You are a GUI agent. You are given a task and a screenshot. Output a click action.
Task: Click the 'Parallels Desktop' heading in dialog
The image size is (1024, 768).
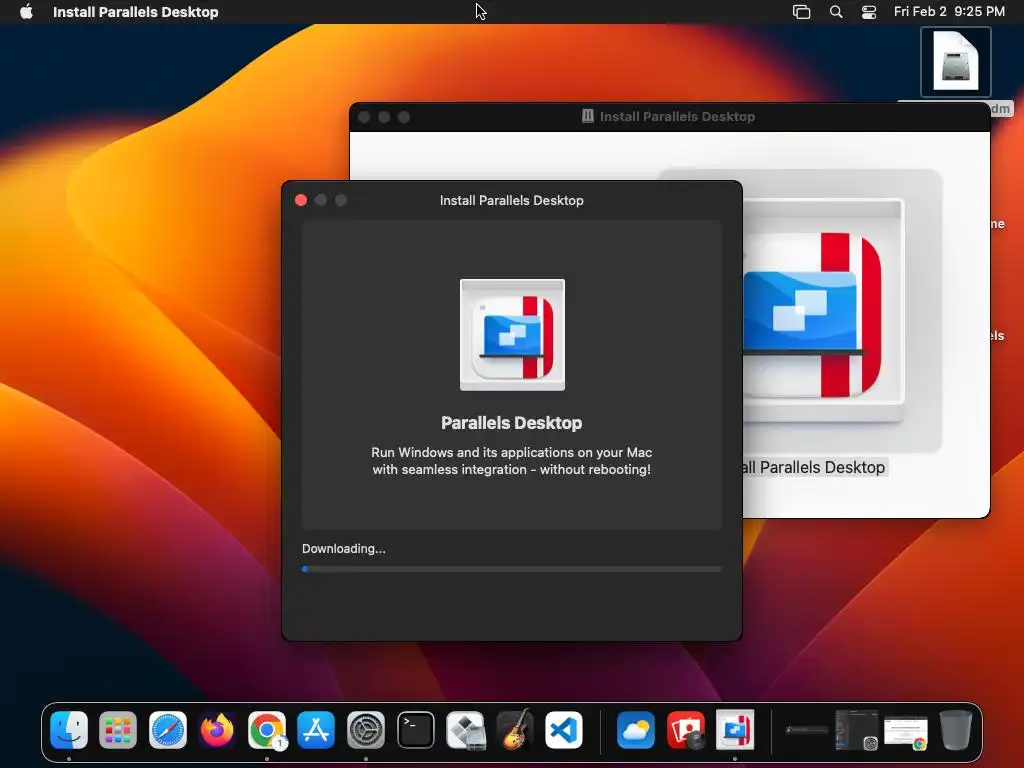click(x=511, y=423)
